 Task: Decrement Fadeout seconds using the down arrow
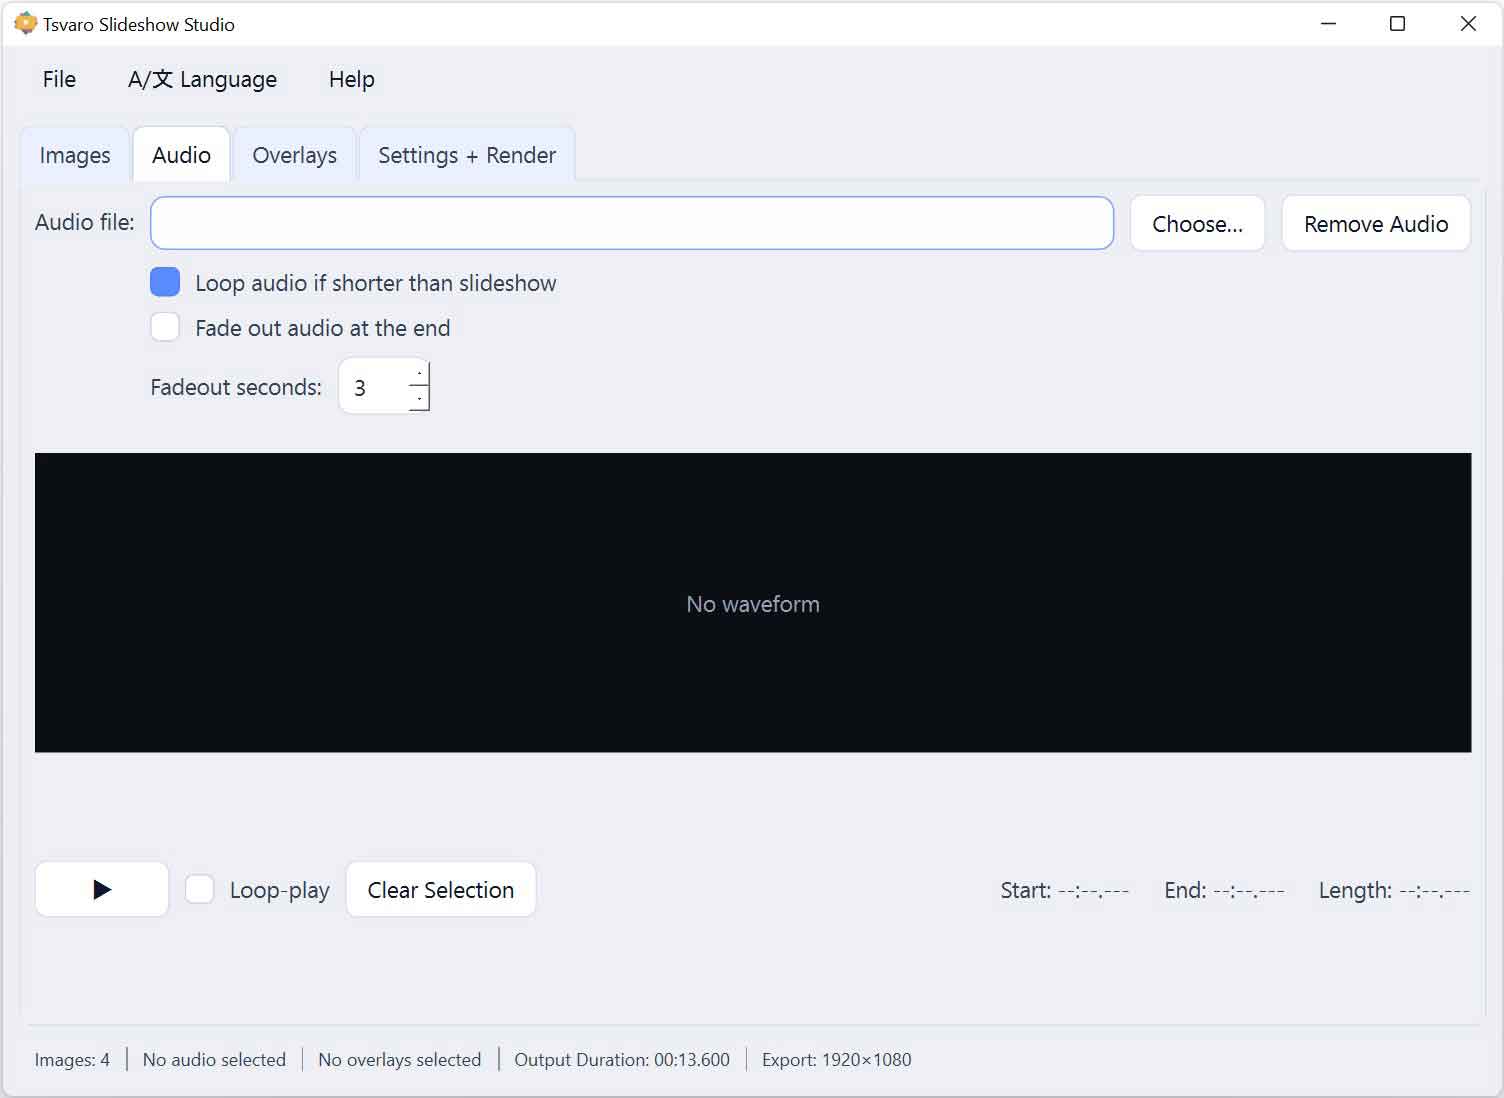pyautogui.click(x=419, y=399)
